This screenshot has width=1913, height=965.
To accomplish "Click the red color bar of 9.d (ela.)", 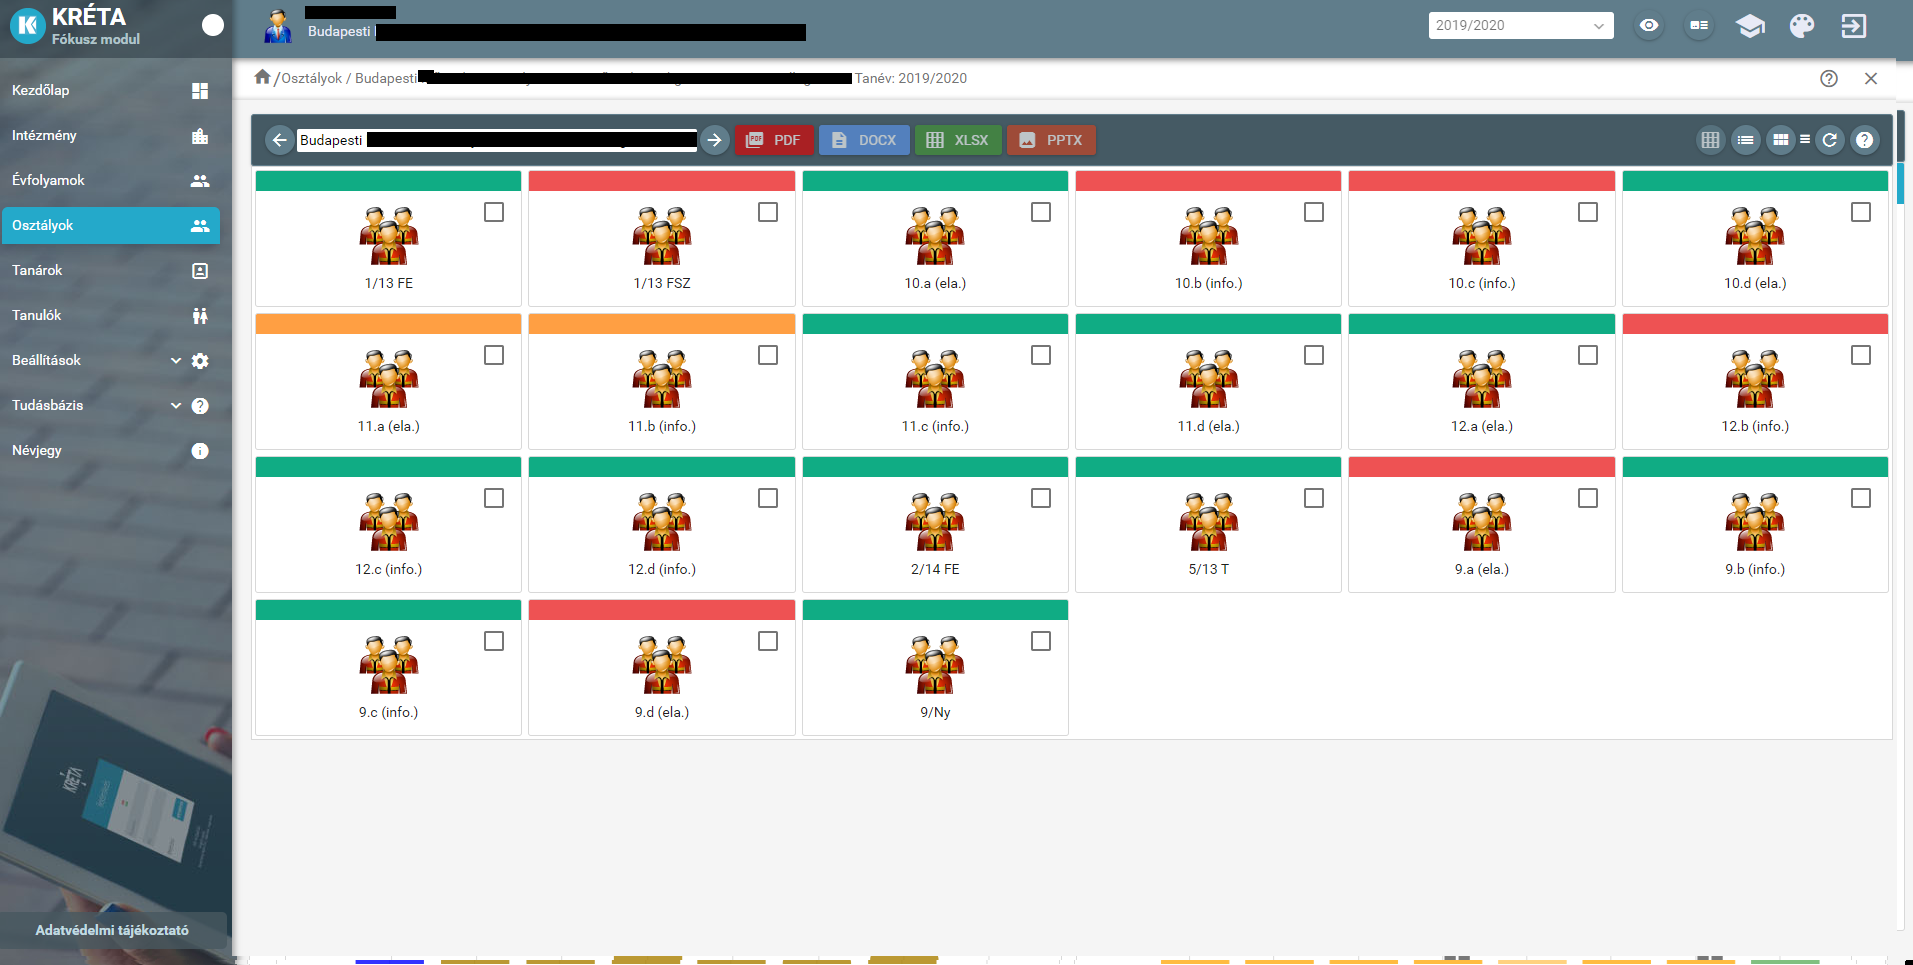I will 662,610.
